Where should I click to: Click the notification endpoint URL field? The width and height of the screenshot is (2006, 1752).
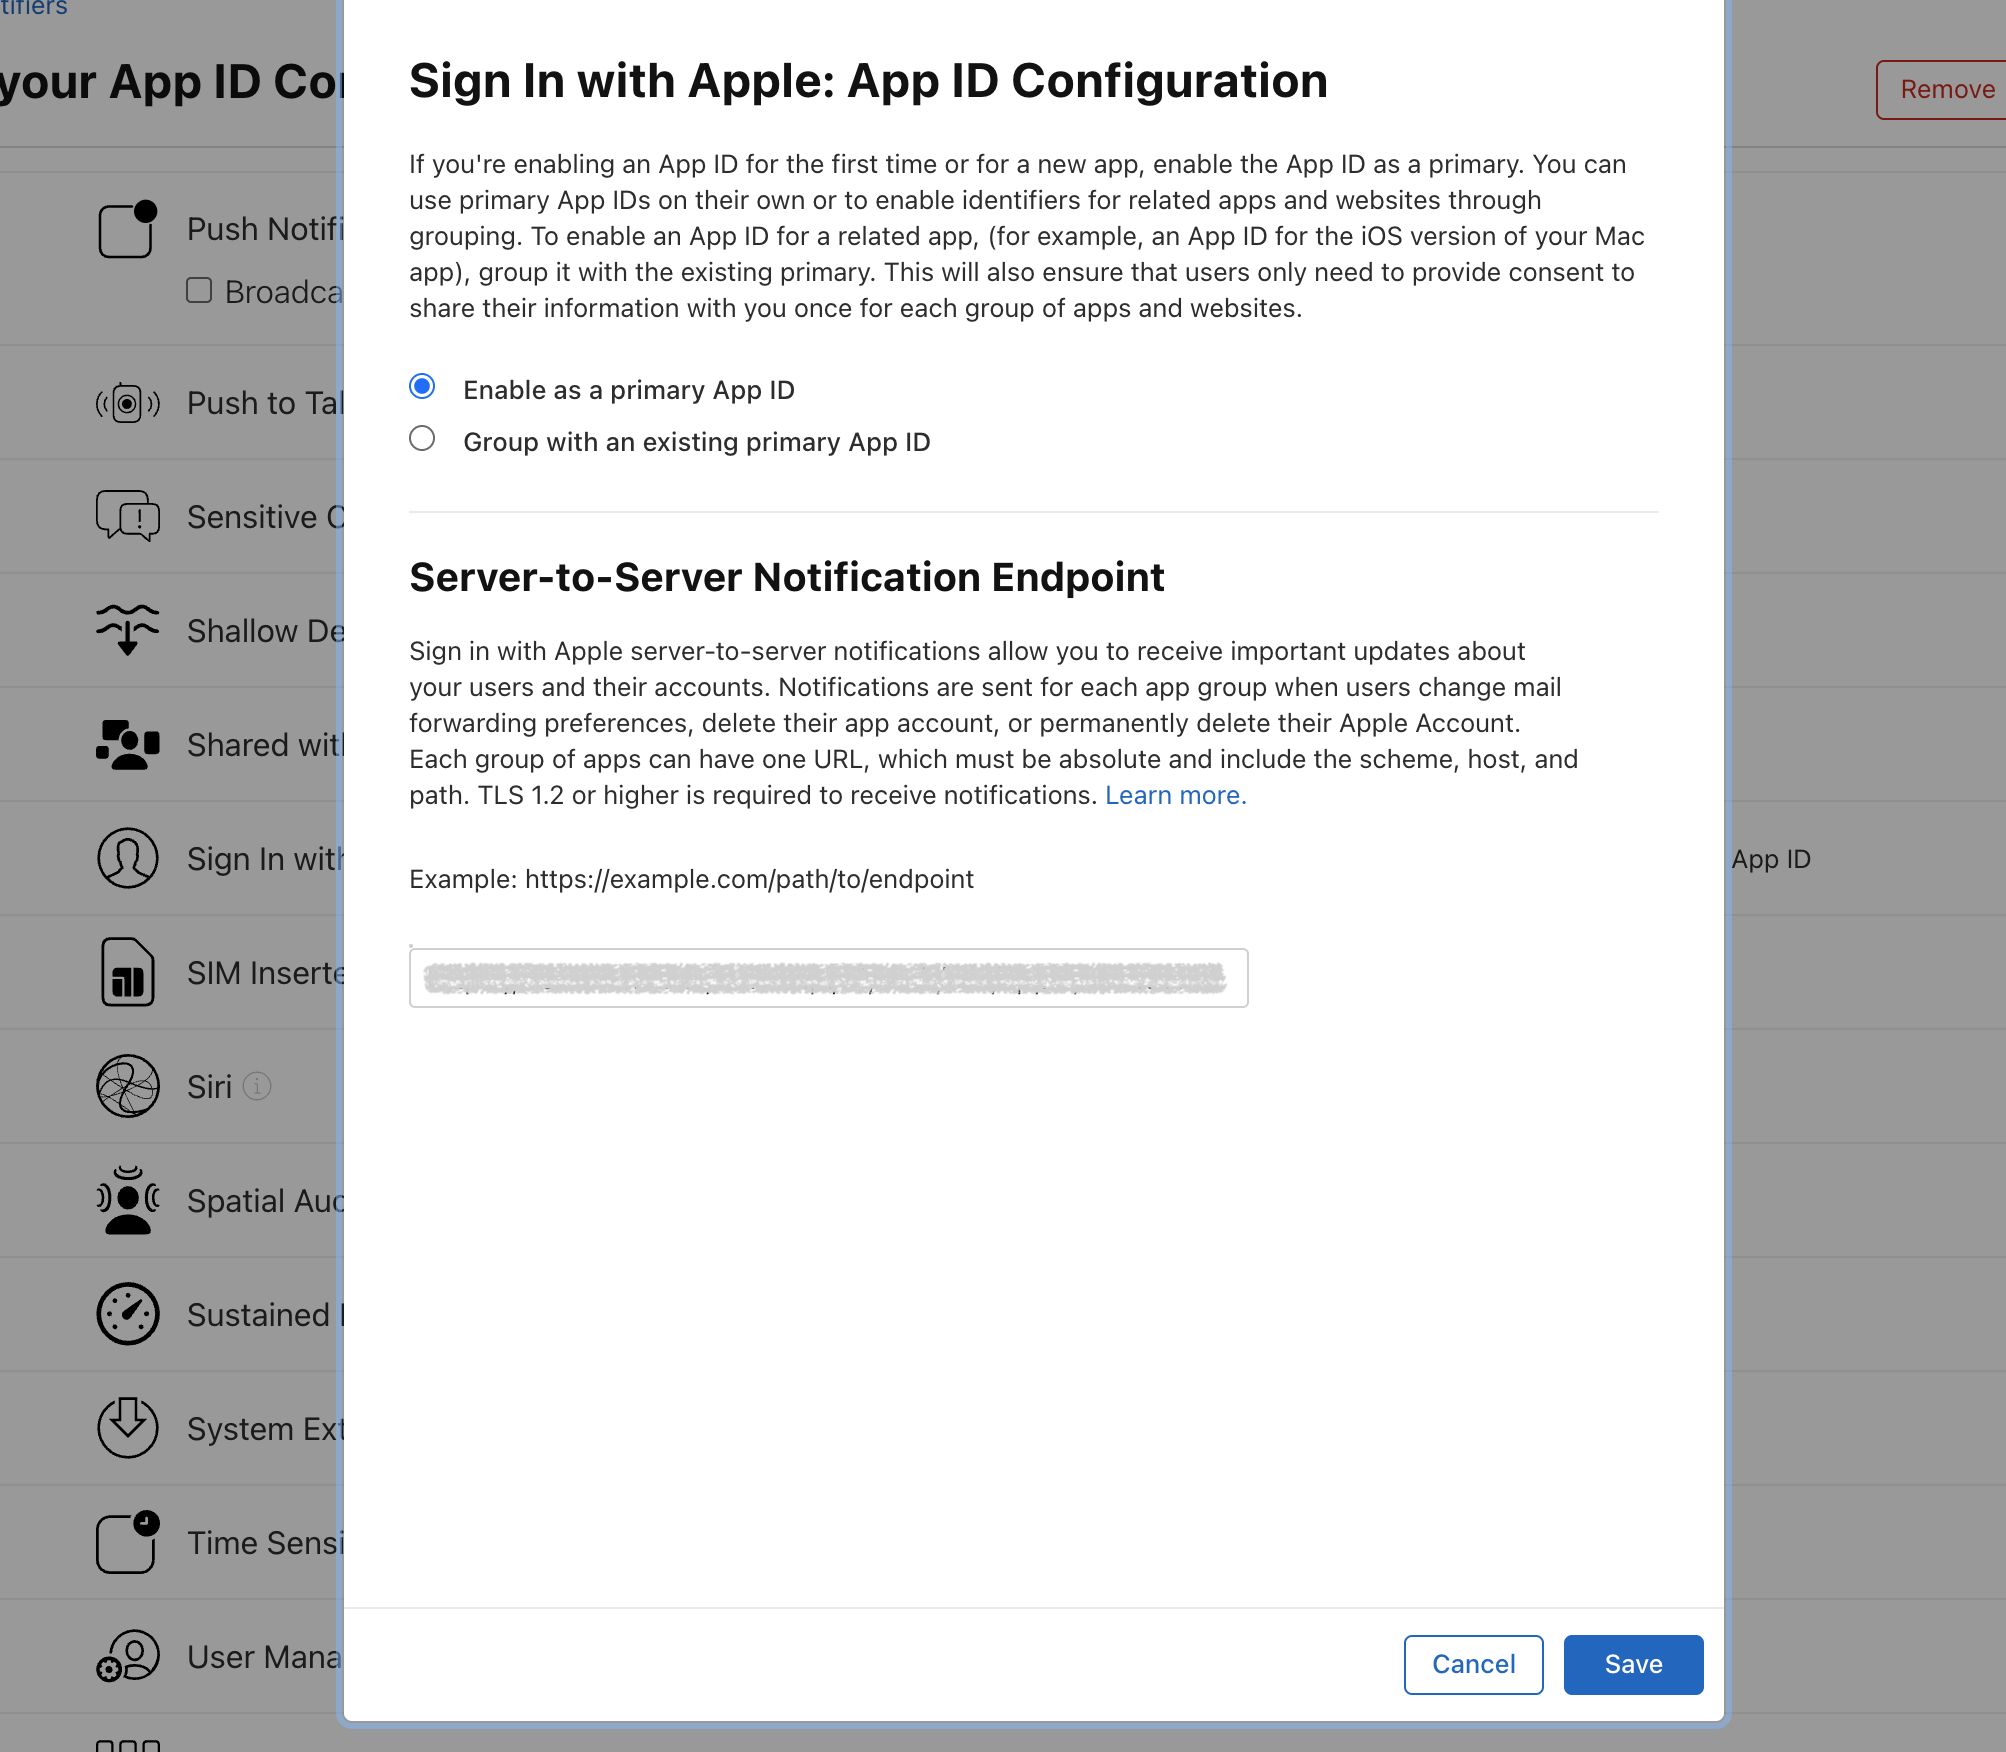pyautogui.click(x=828, y=978)
